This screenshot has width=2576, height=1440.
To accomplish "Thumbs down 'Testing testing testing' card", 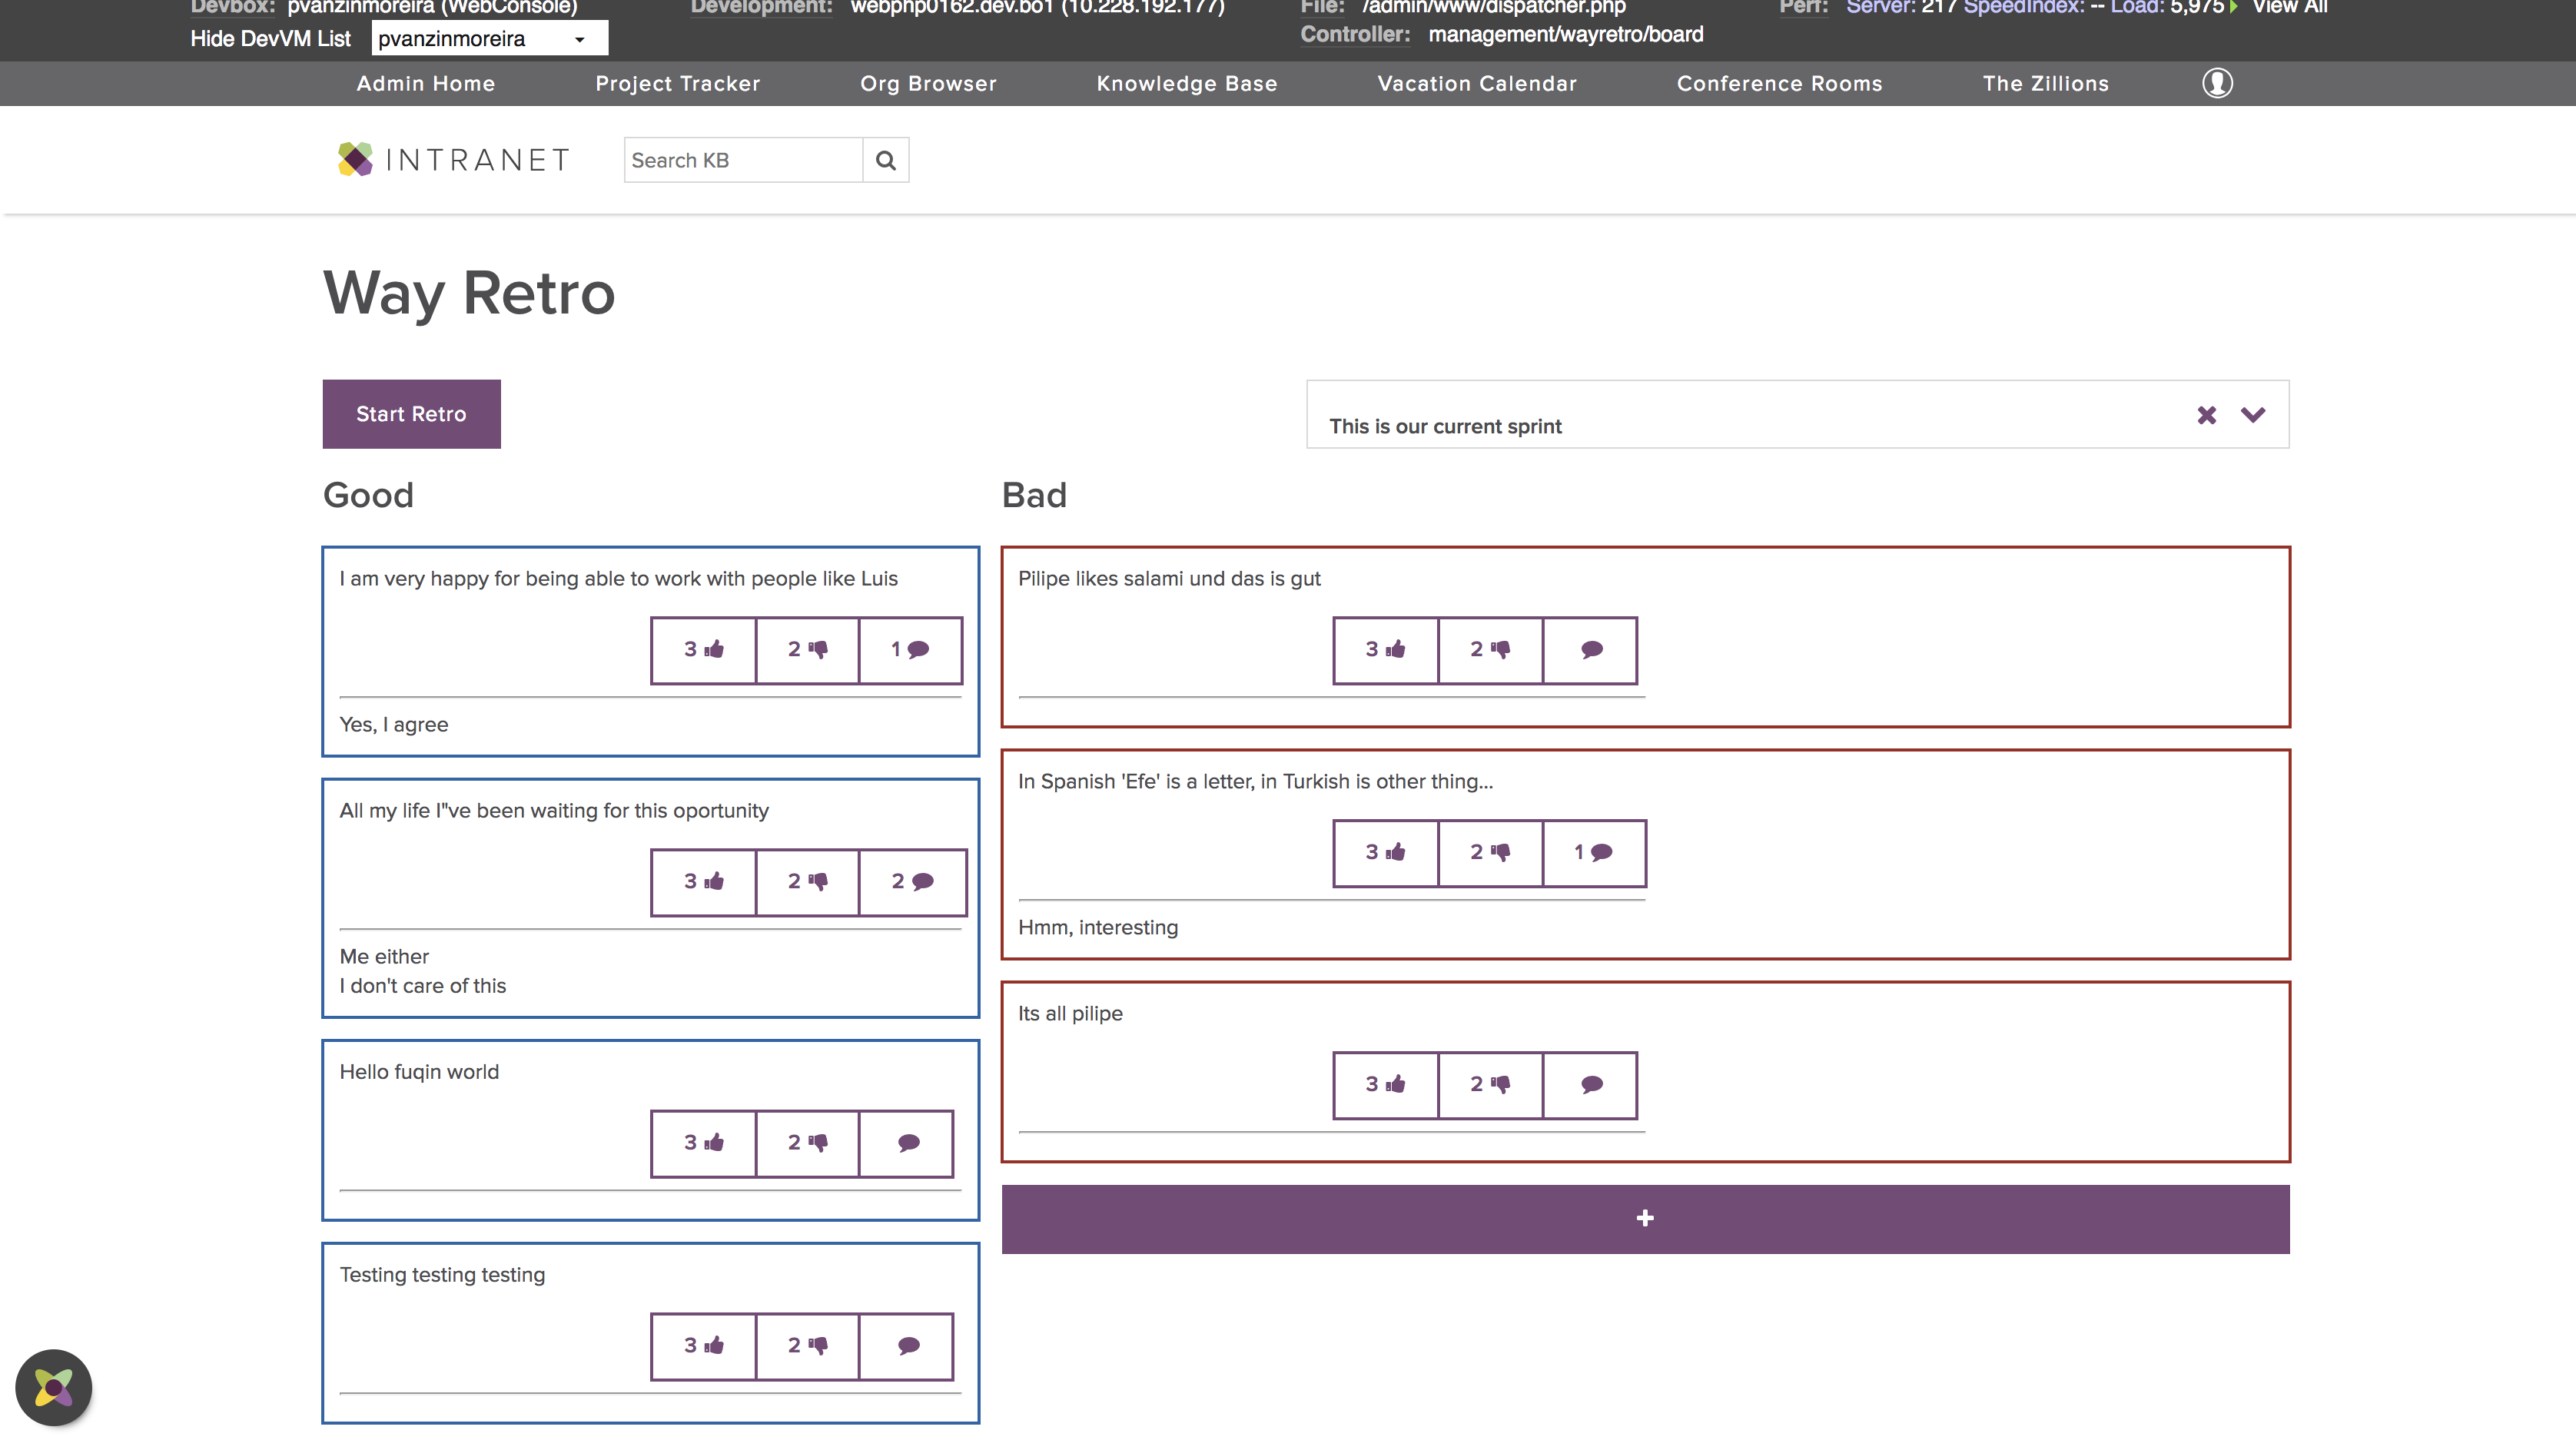I will [807, 1346].
